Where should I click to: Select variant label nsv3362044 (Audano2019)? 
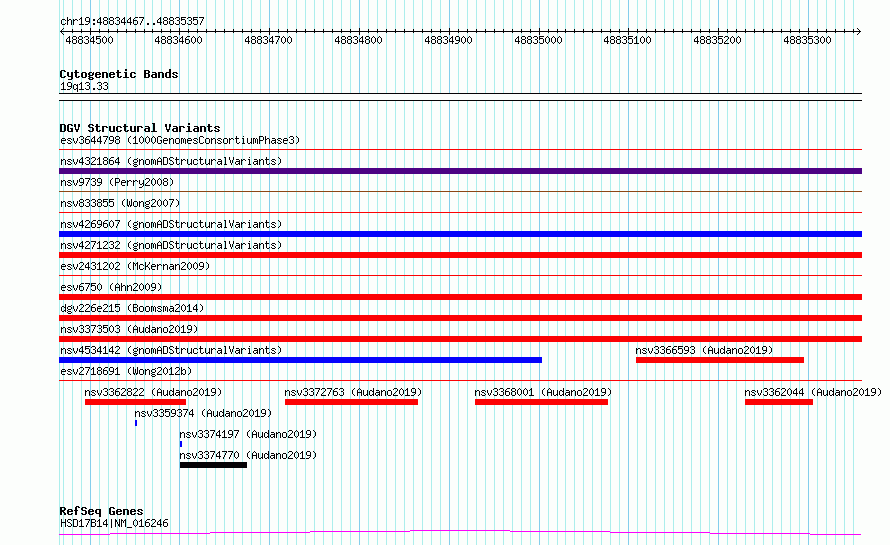tap(813, 392)
